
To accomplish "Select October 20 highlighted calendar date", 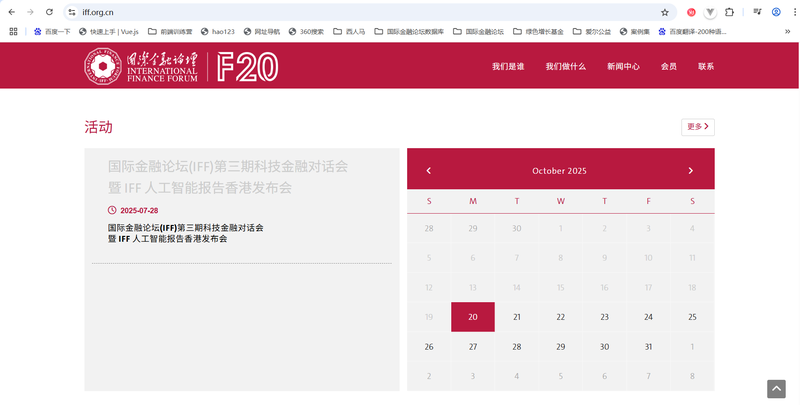I will pos(473,317).
